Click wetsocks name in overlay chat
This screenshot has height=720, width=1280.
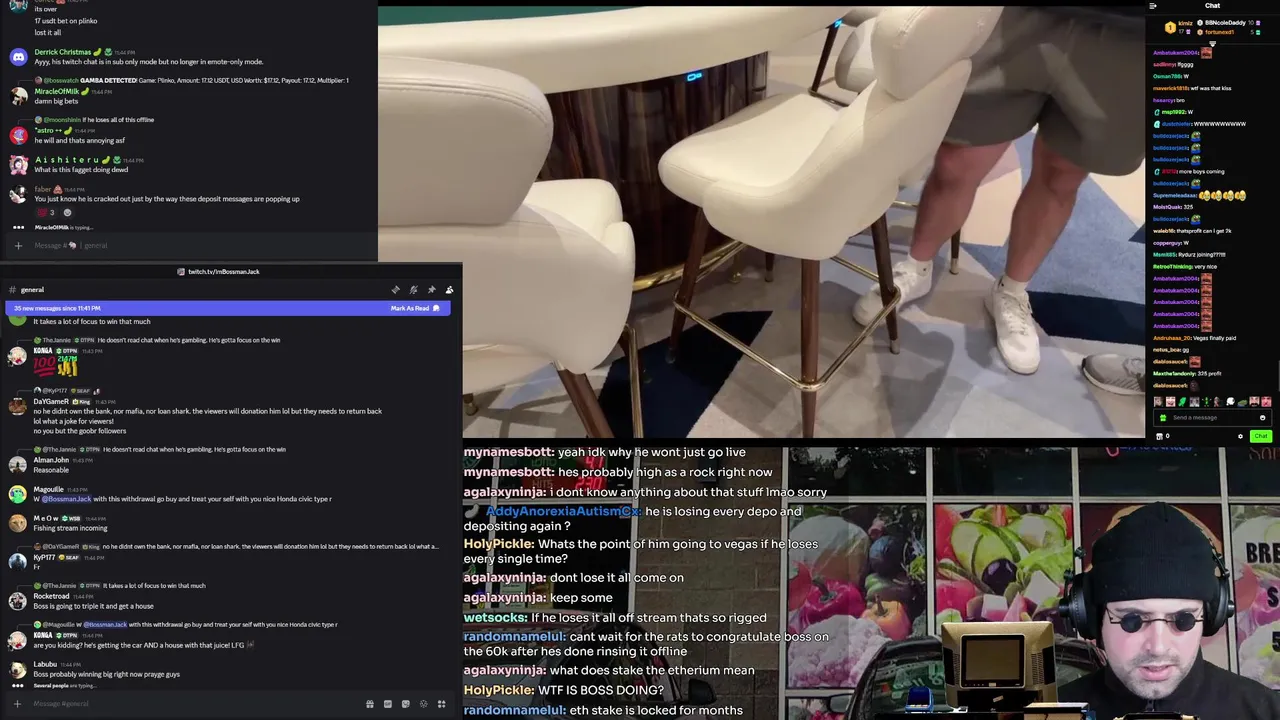tap(495, 618)
